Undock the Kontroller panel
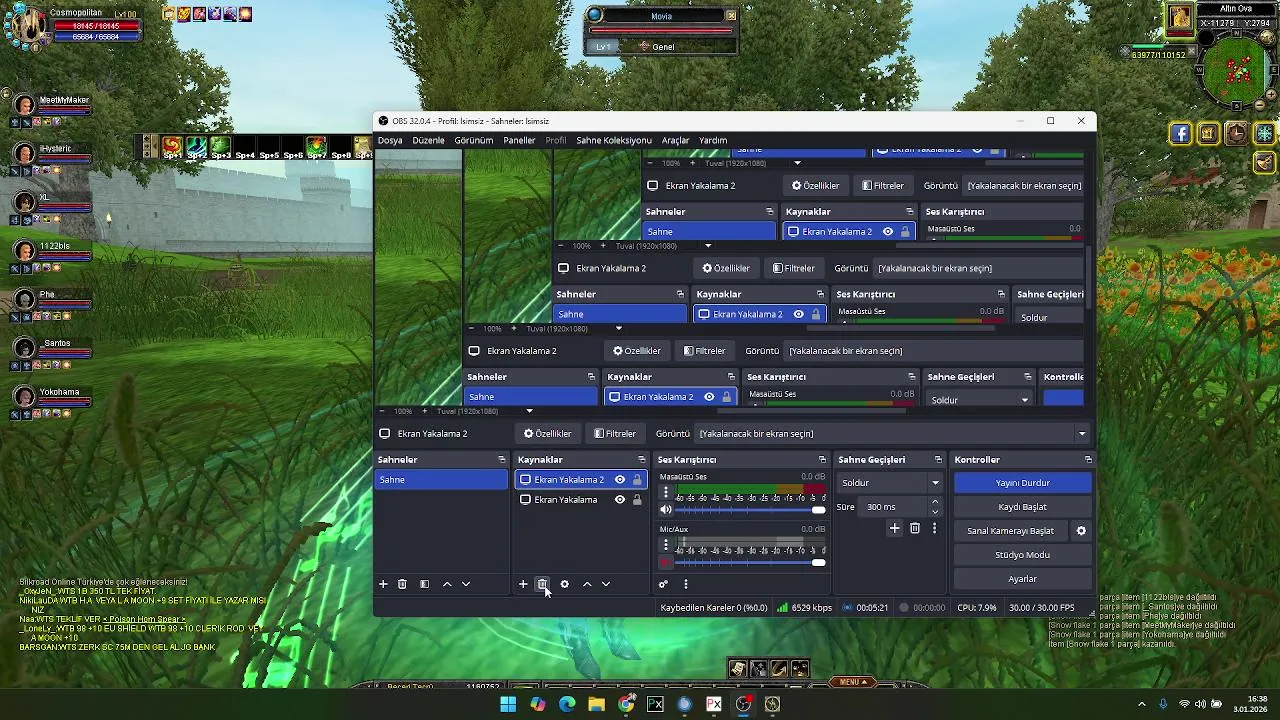The height and width of the screenshot is (720, 1280). [1088, 460]
